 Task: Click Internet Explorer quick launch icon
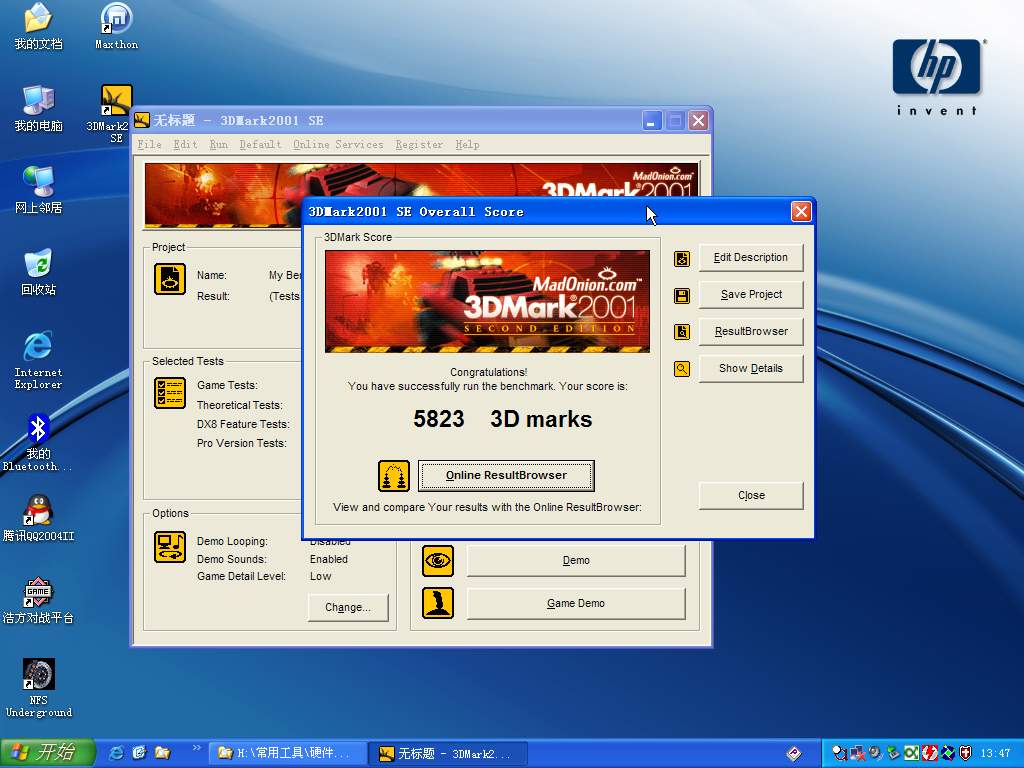point(117,753)
